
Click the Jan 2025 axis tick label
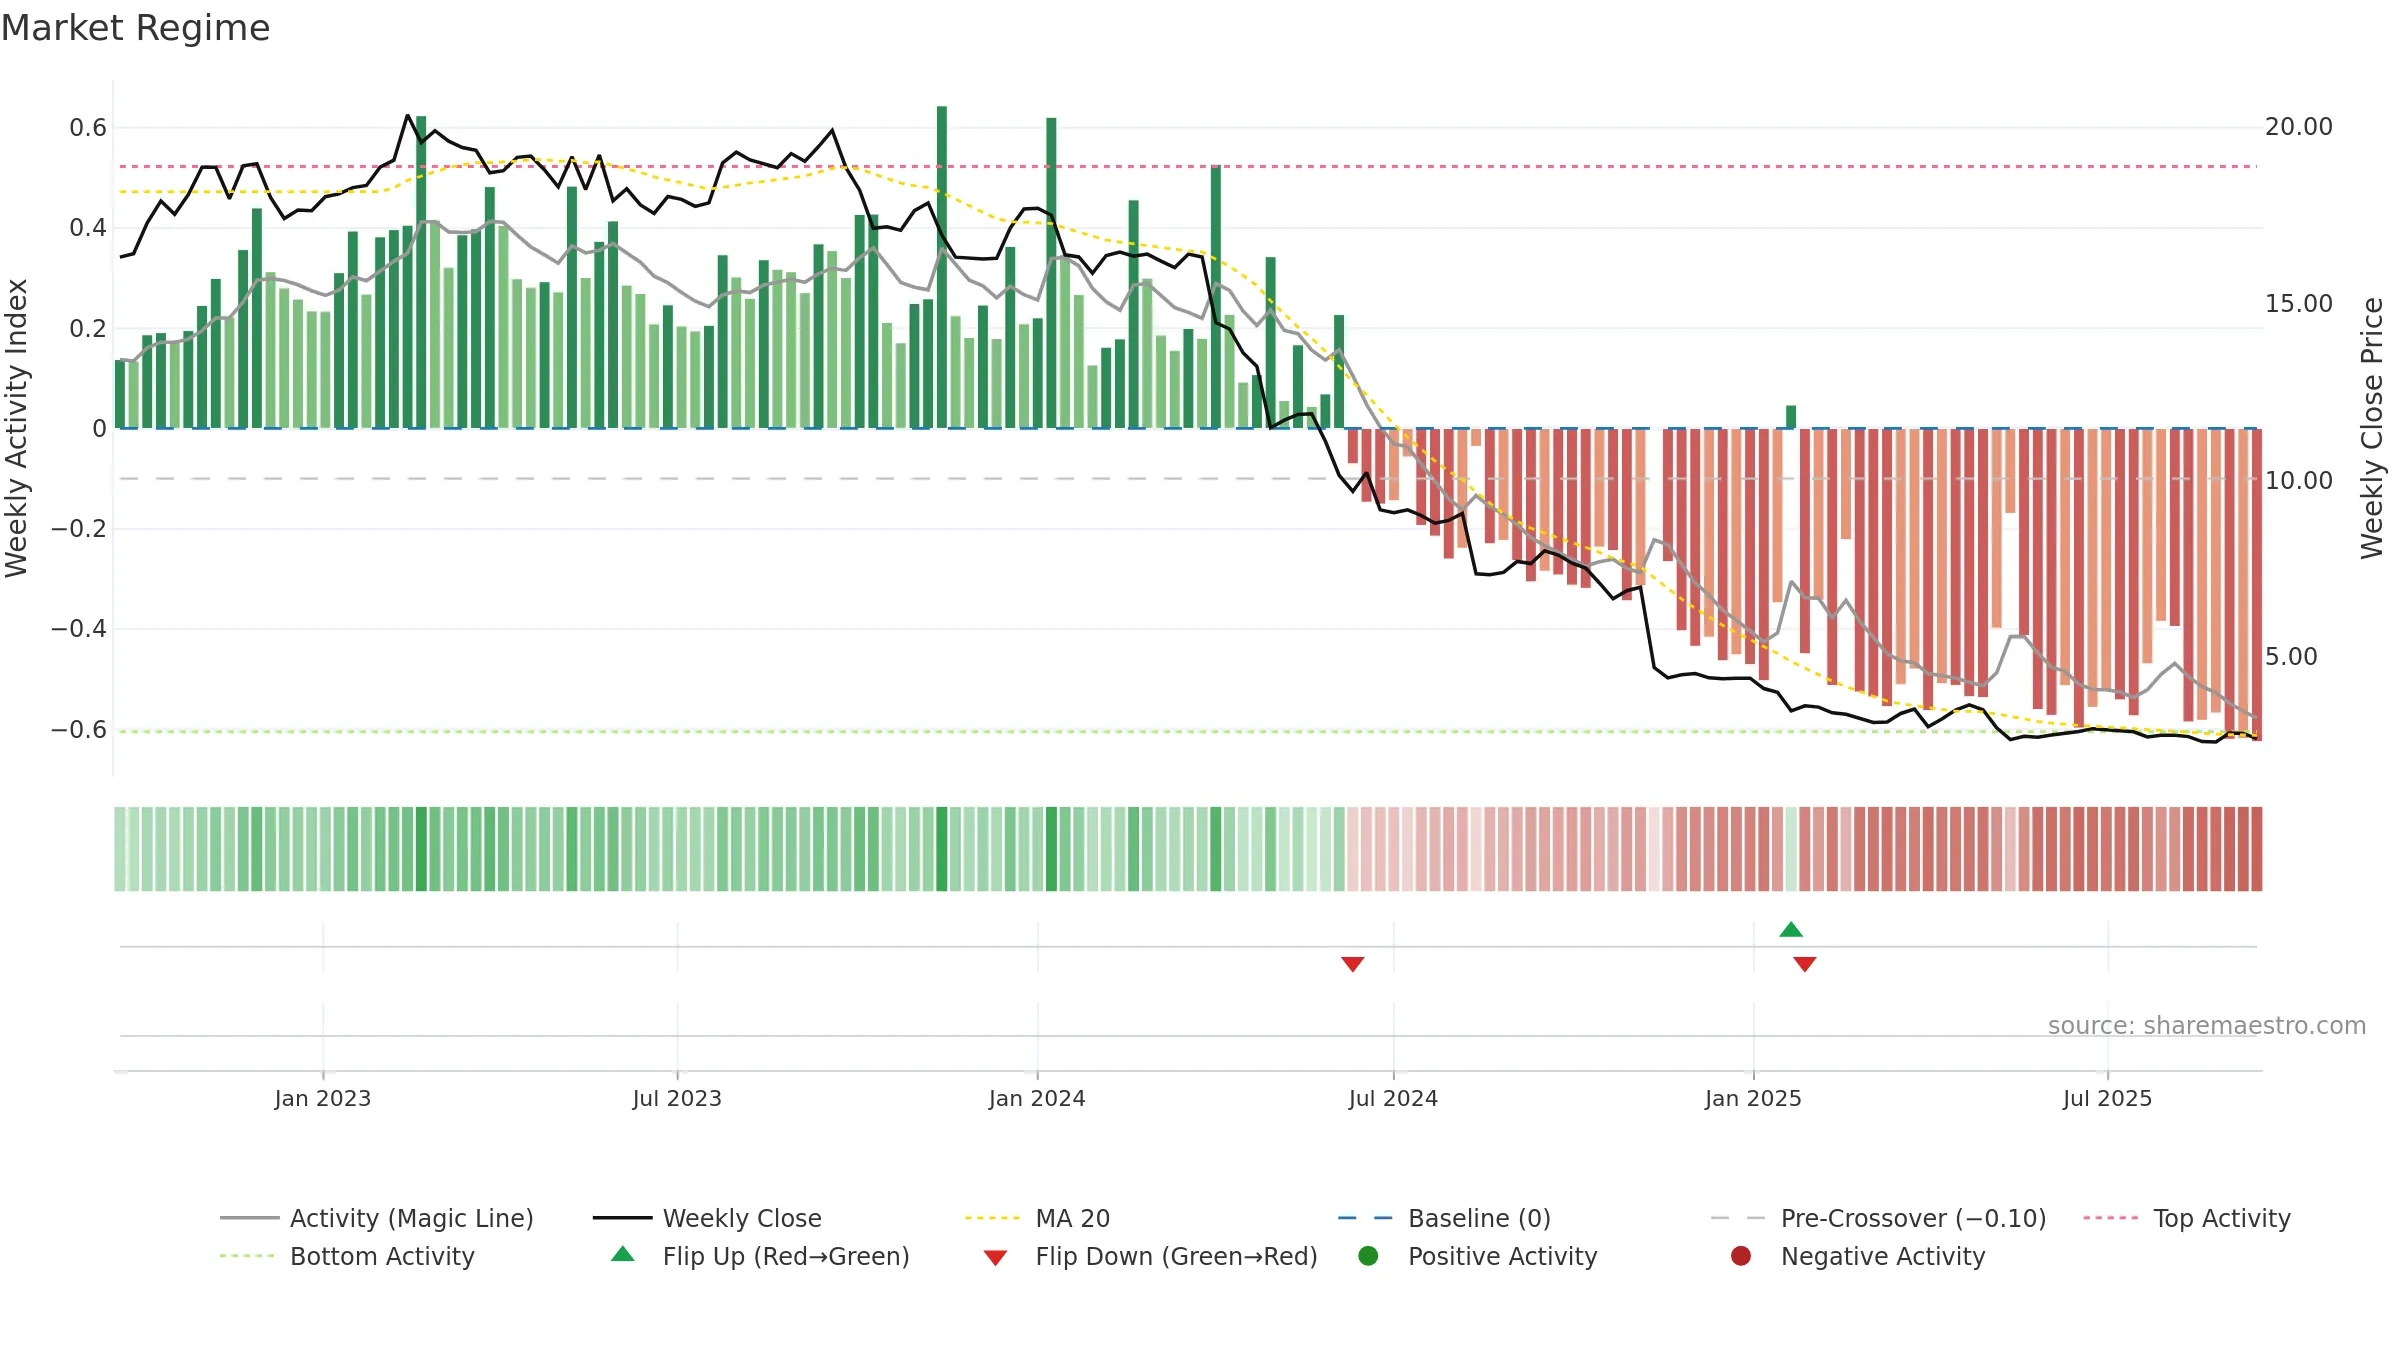coord(1753,1098)
